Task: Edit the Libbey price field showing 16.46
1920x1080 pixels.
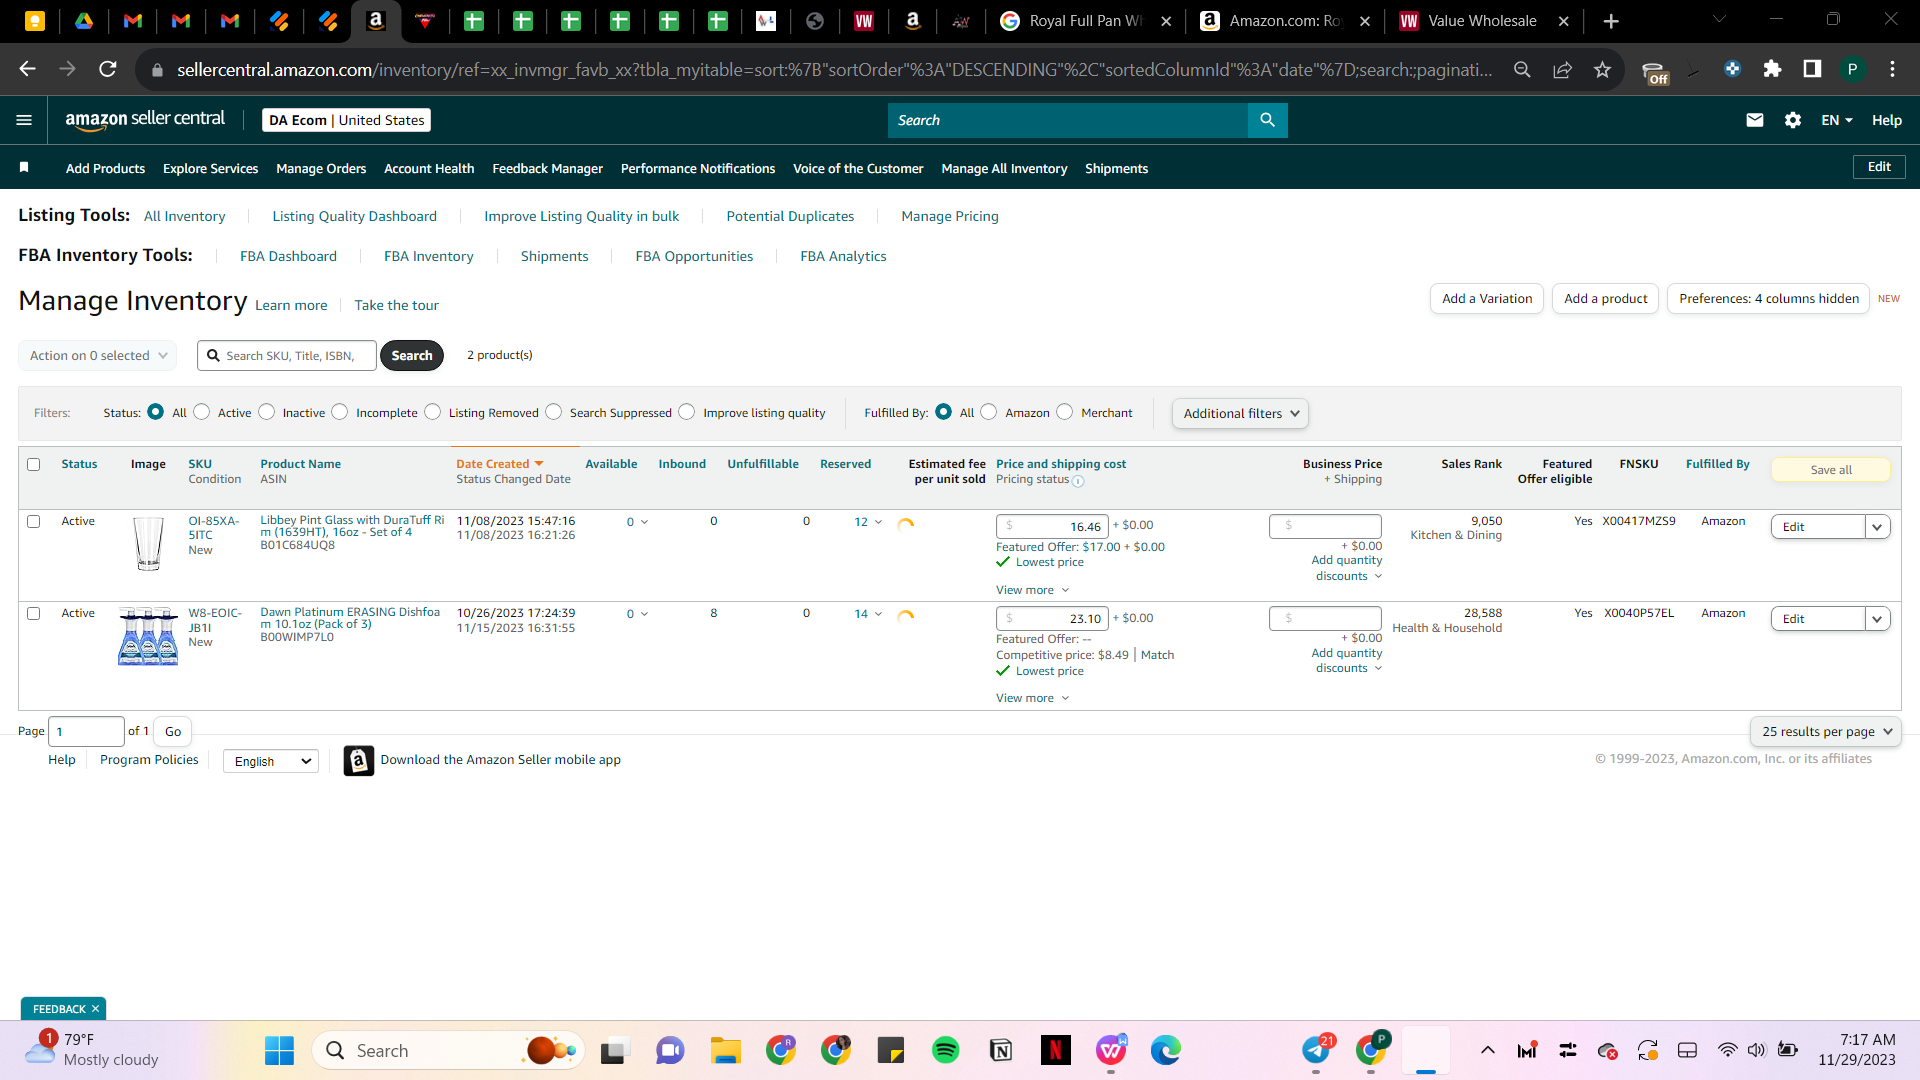Action: (x=1052, y=526)
